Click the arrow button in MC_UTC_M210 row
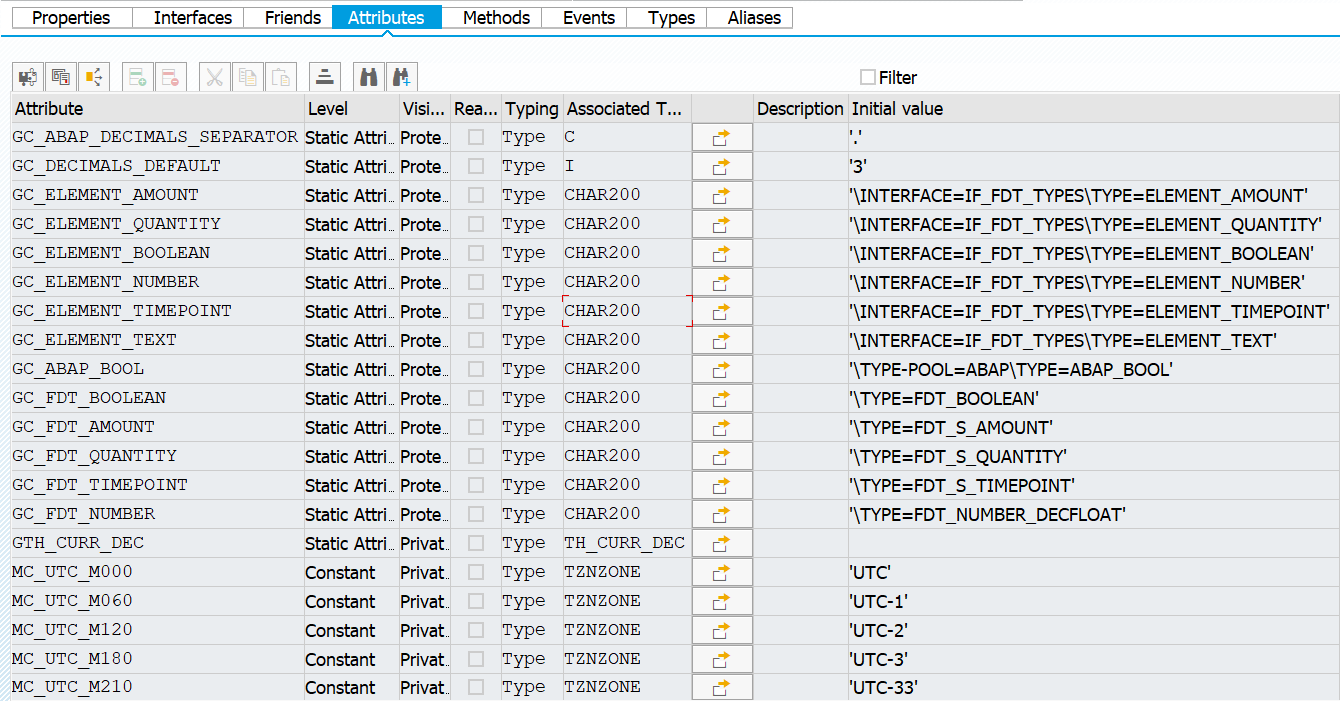 tap(722, 688)
